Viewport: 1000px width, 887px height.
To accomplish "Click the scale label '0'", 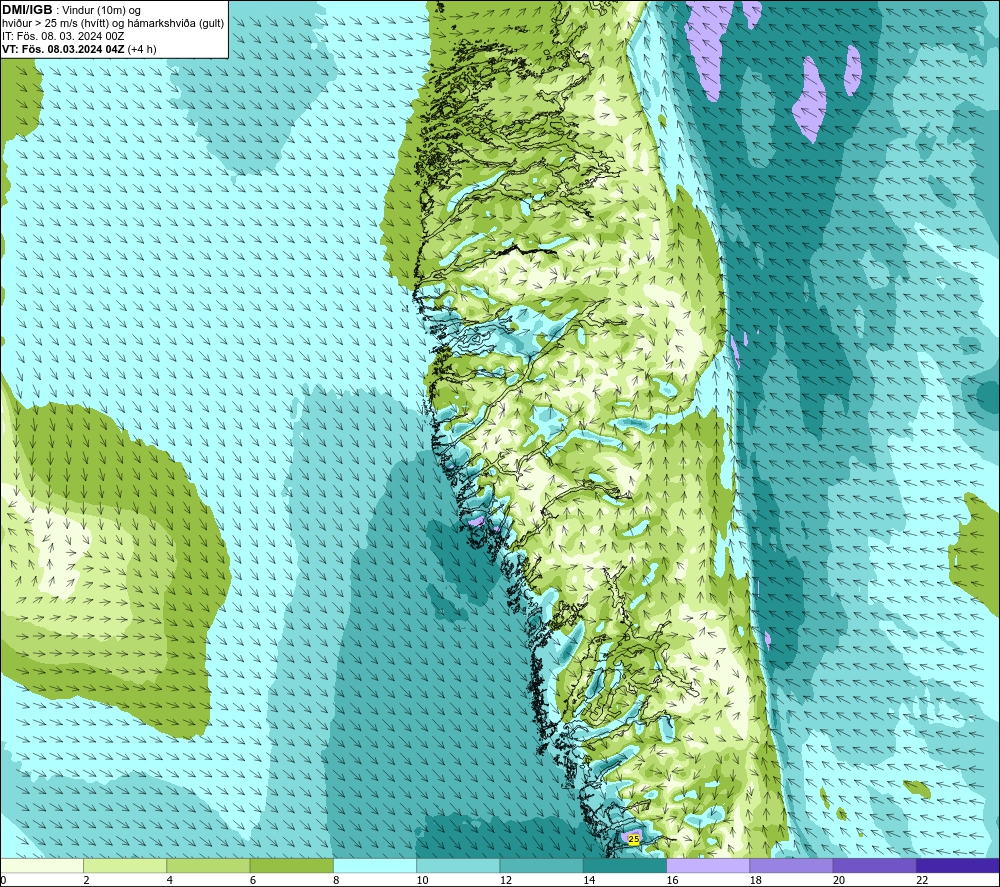I will coord(3,880).
